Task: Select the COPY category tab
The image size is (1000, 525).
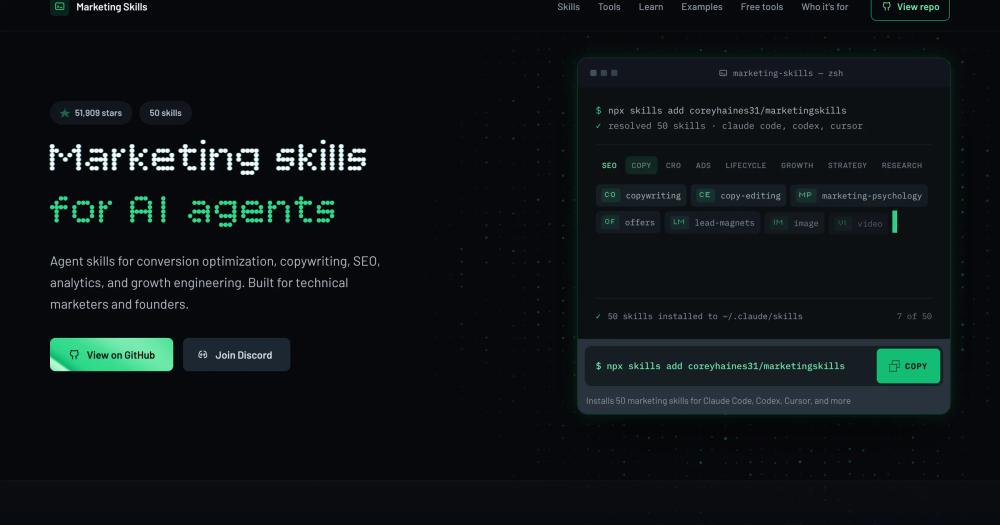Action: pos(641,165)
